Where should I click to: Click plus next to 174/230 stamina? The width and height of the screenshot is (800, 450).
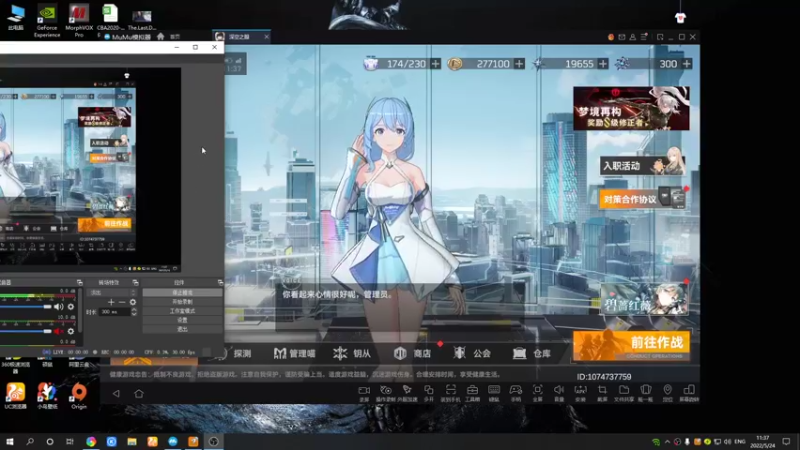[435, 64]
